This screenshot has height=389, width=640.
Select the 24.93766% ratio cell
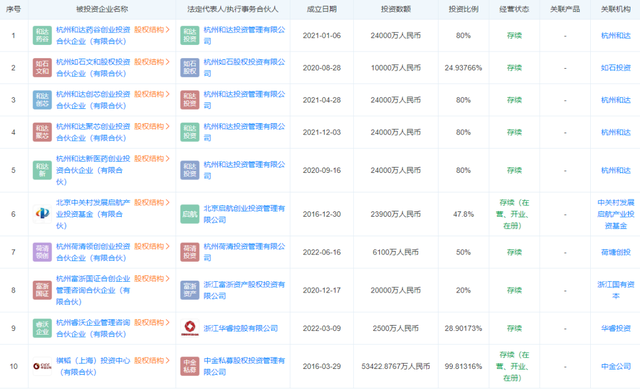point(463,68)
